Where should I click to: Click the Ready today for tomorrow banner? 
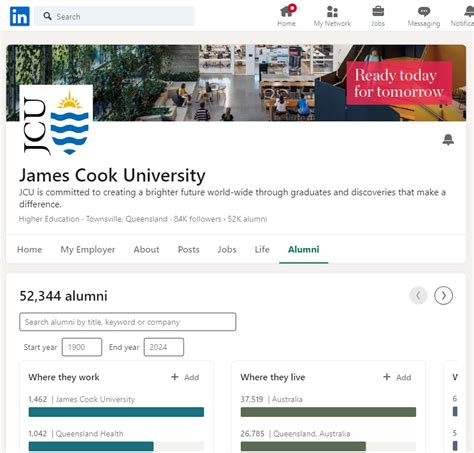click(x=399, y=83)
